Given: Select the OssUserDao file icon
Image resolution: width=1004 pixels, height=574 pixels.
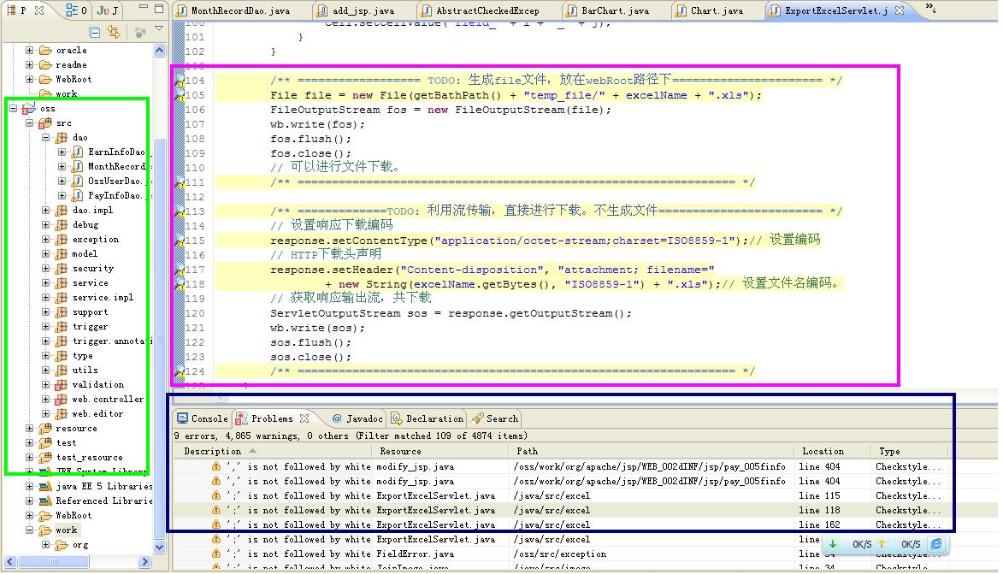Looking at the screenshot, I should (x=77, y=181).
